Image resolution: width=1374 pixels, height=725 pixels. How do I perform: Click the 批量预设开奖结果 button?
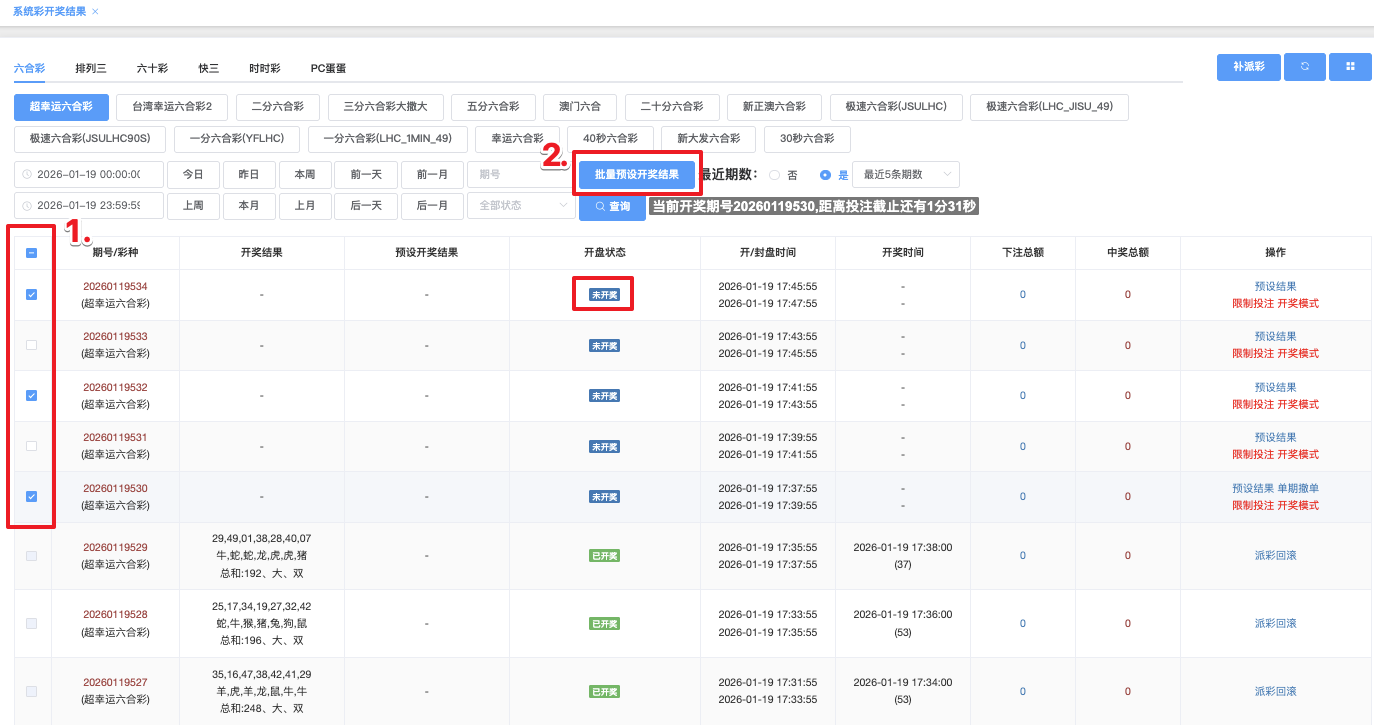(x=636, y=175)
